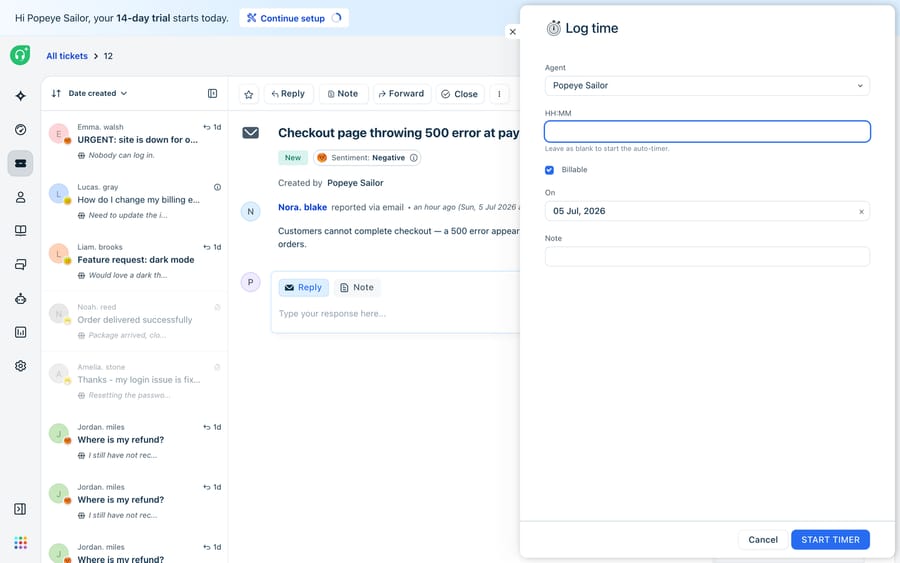Open the Analytics chart icon in sidebar
The width and height of the screenshot is (900, 563).
(x=21, y=332)
